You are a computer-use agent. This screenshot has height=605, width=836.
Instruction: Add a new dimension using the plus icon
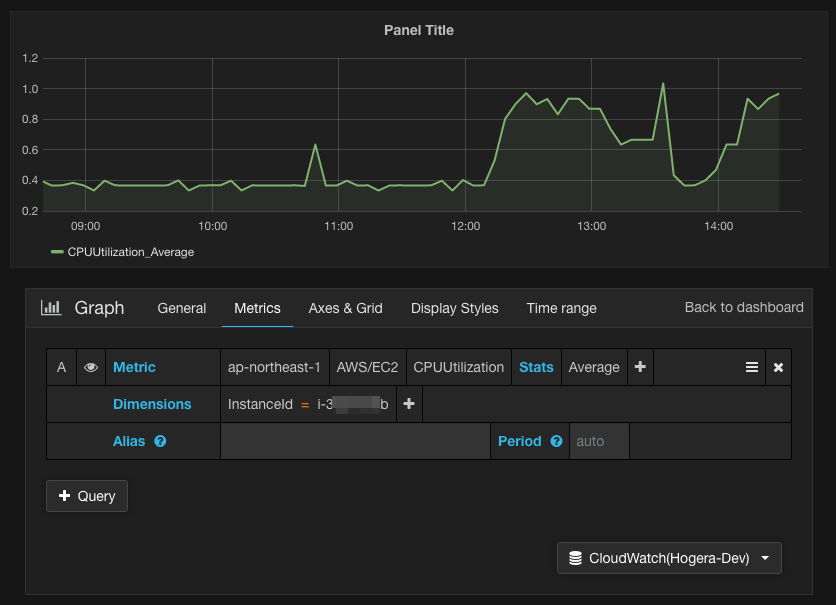click(407, 404)
